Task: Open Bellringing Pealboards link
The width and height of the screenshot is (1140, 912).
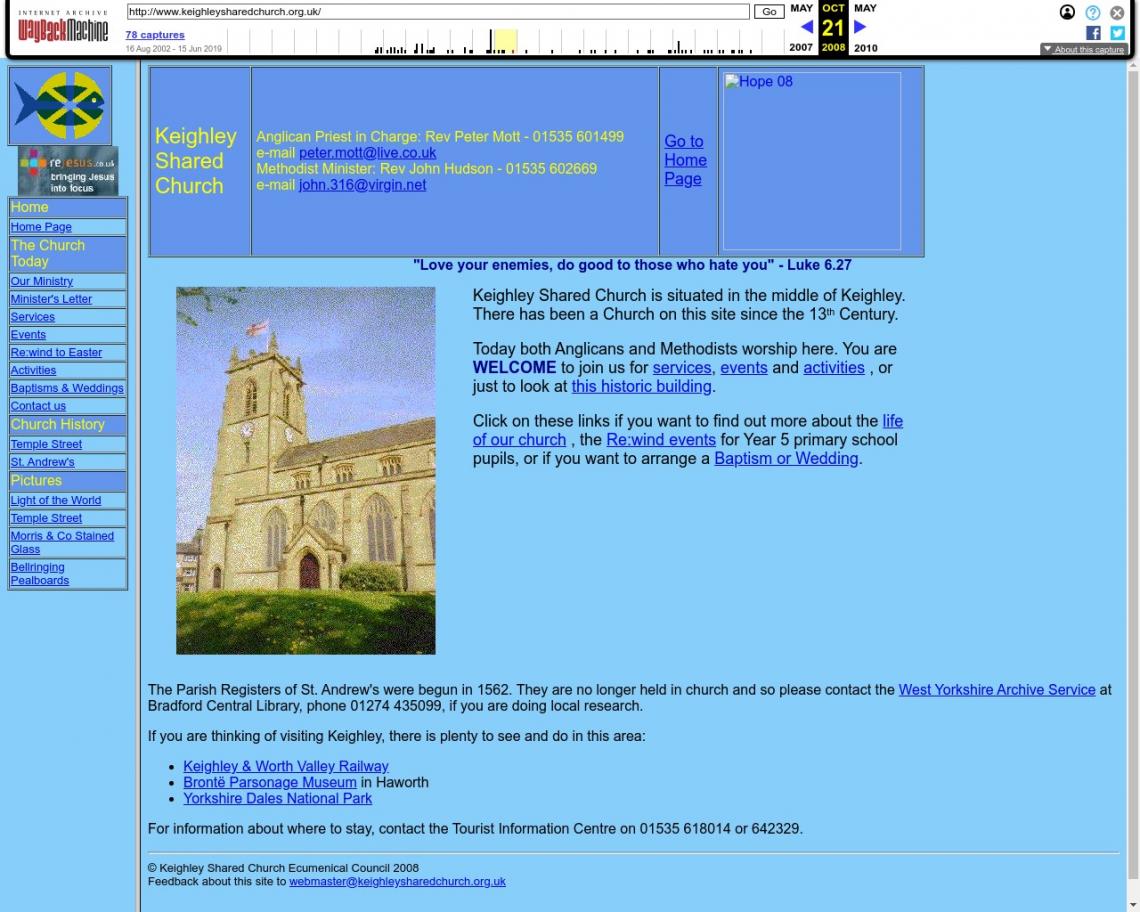Action: pyautogui.click(x=39, y=574)
